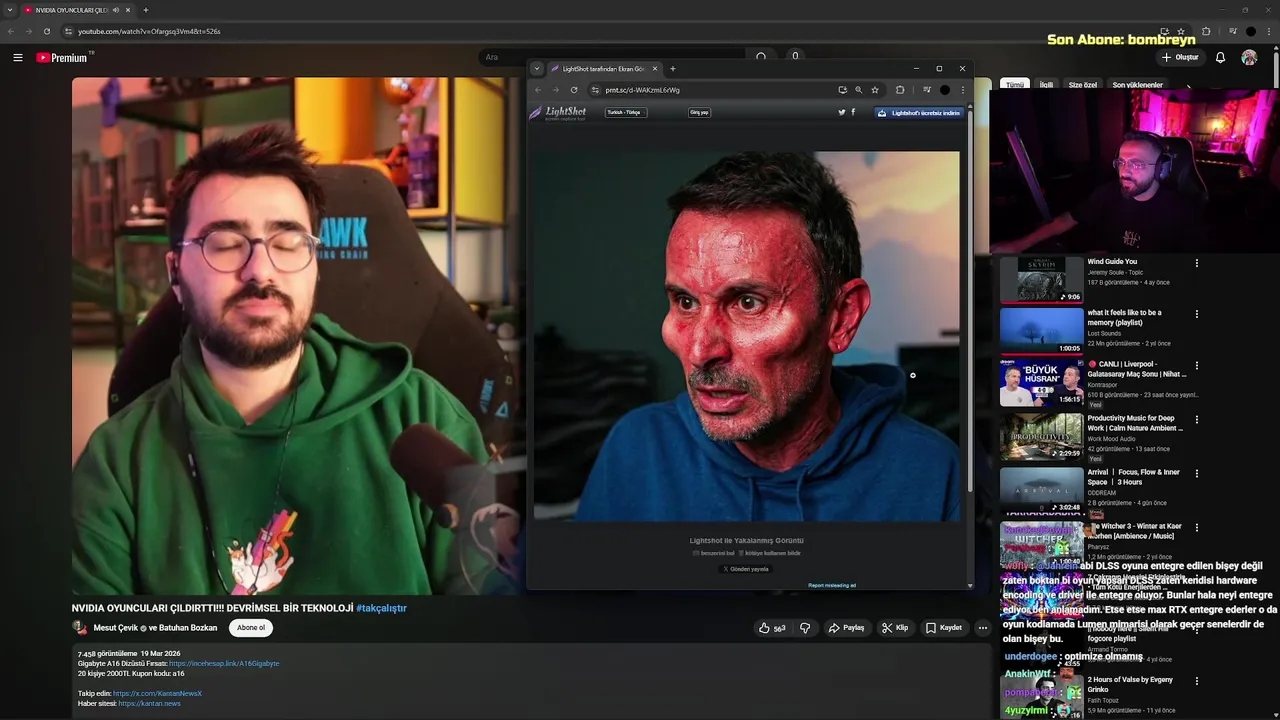Select the Tümü filter chip

coord(1015,85)
